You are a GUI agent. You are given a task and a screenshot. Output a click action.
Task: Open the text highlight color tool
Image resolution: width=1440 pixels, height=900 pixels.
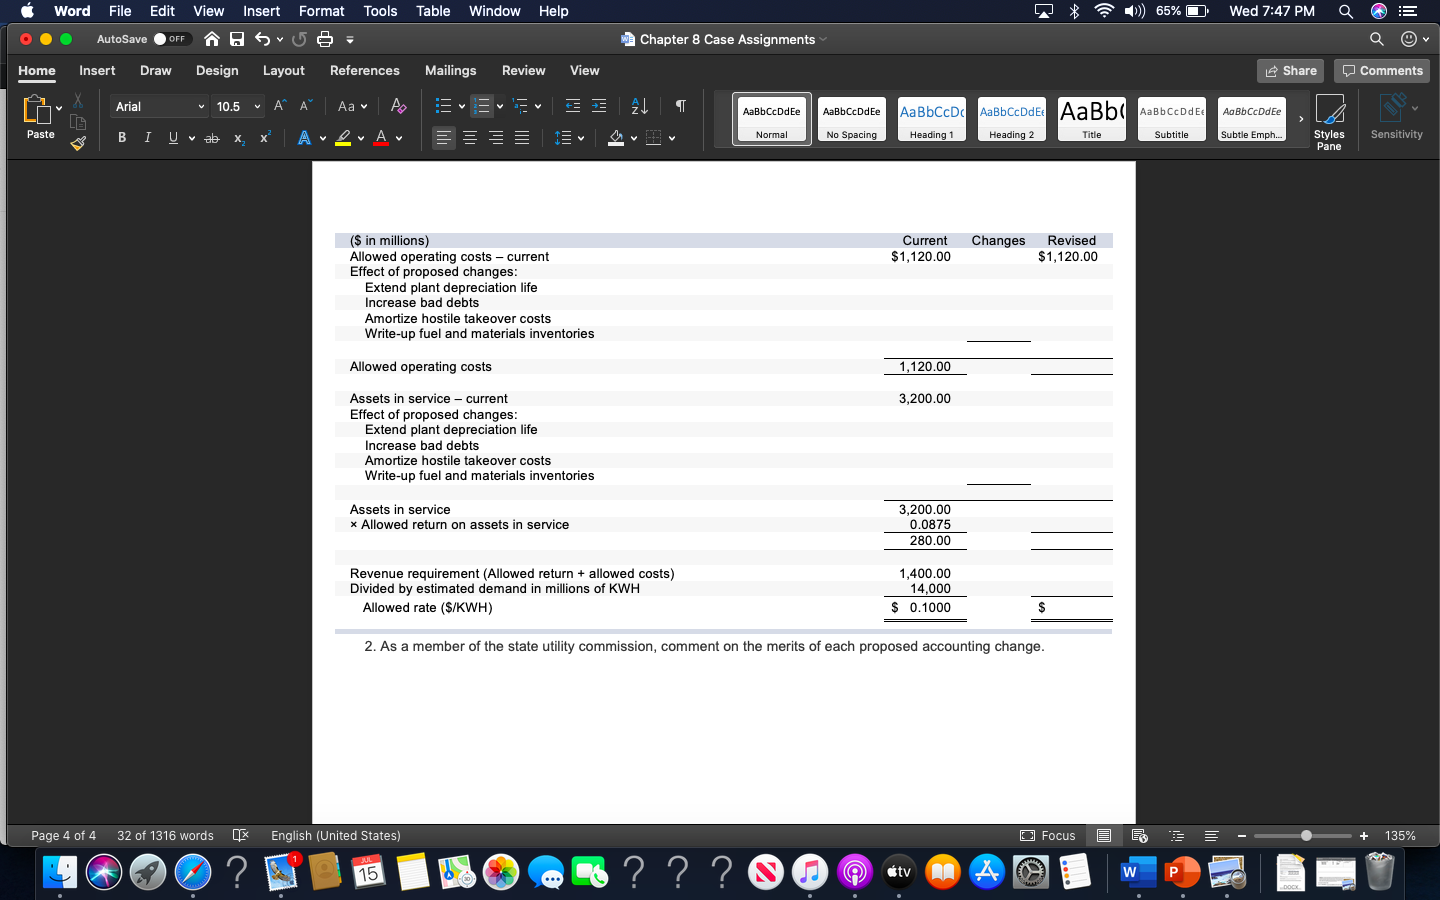[344, 138]
